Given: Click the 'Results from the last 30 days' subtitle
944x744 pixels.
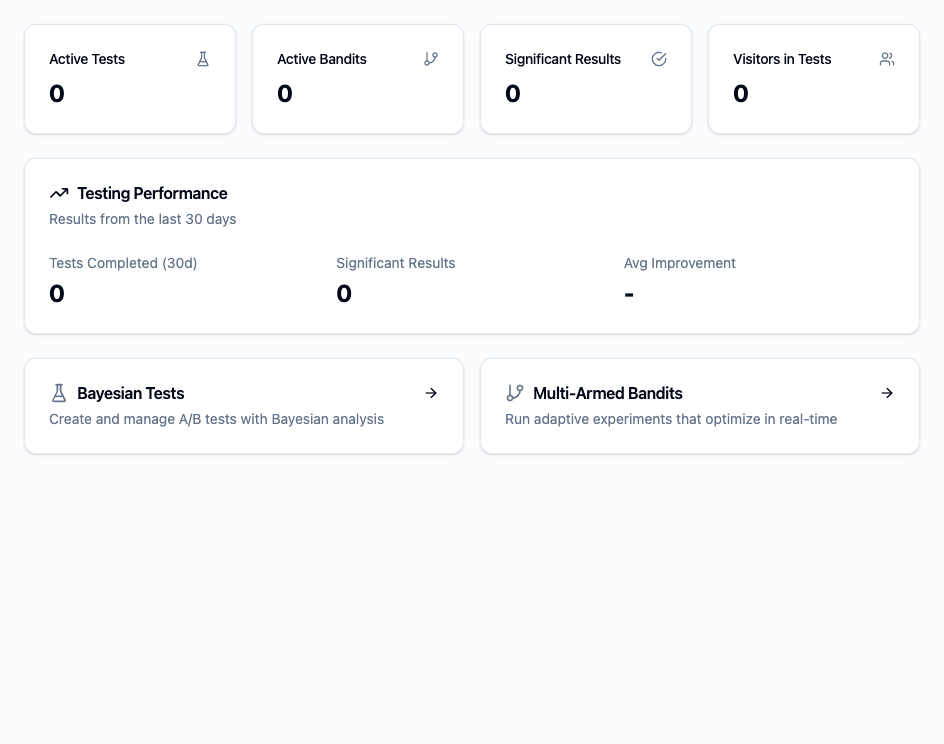Looking at the screenshot, I should (x=142, y=219).
